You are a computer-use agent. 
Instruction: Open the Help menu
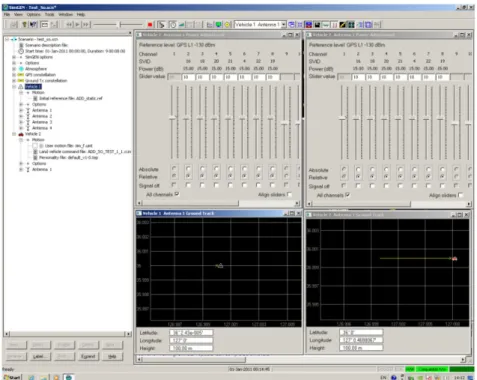click(x=81, y=14)
